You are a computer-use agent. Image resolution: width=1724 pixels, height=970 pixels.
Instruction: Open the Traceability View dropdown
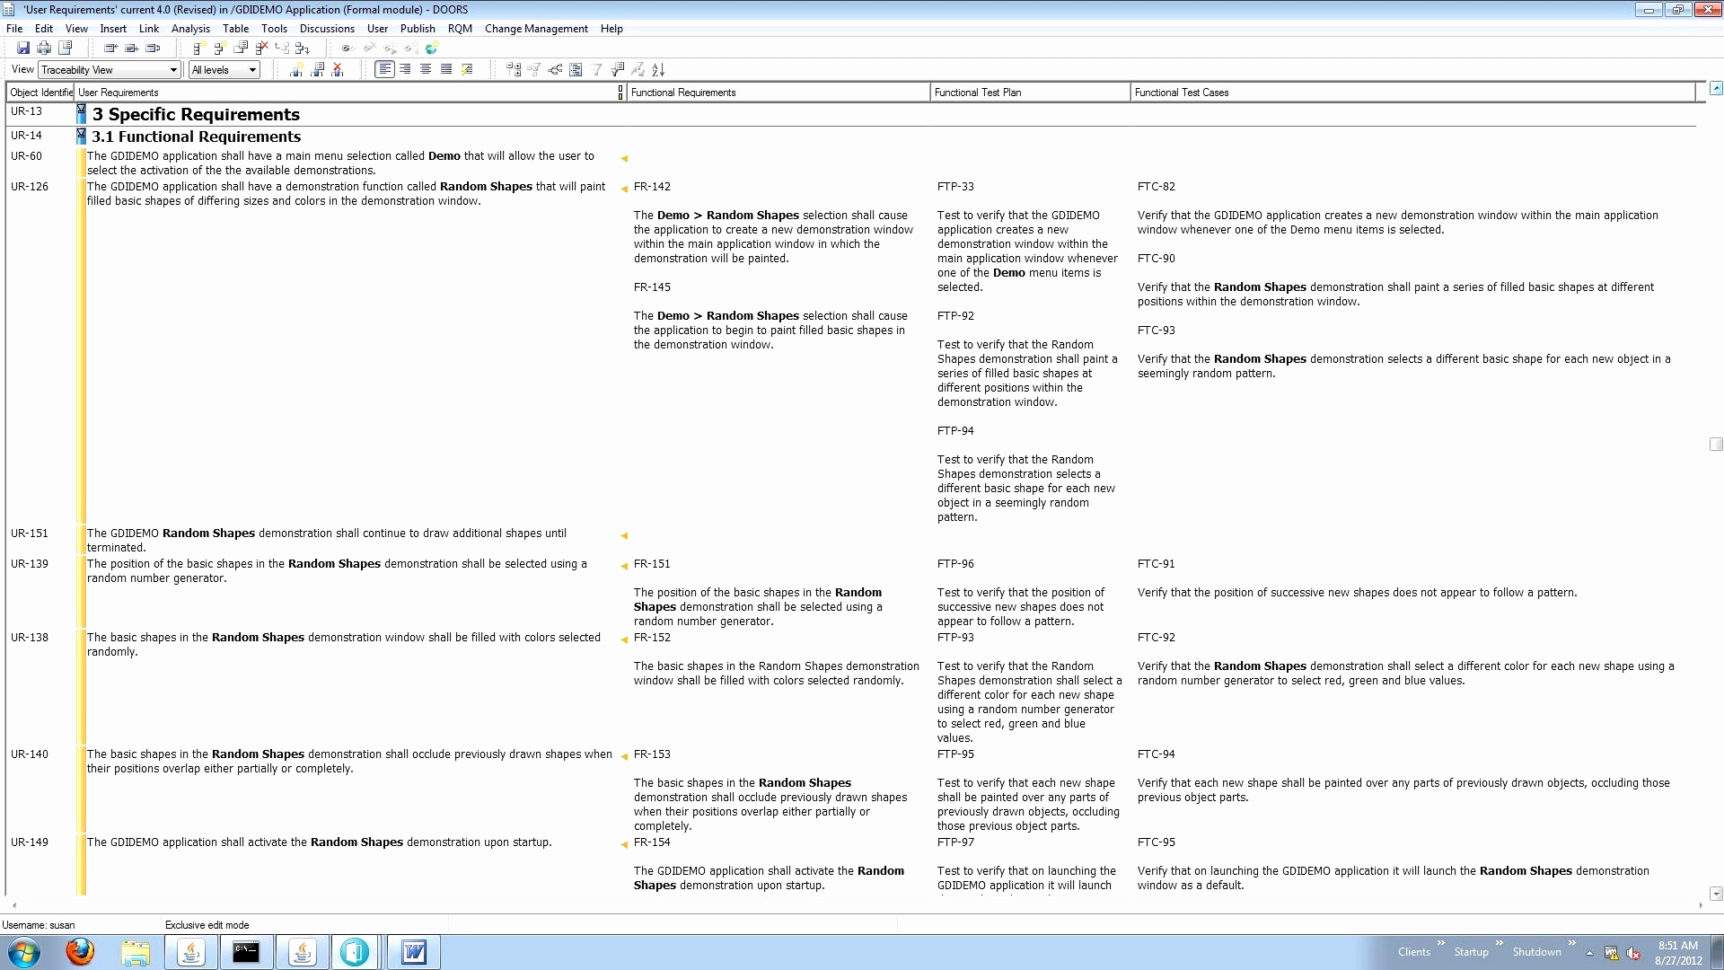click(172, 69)
